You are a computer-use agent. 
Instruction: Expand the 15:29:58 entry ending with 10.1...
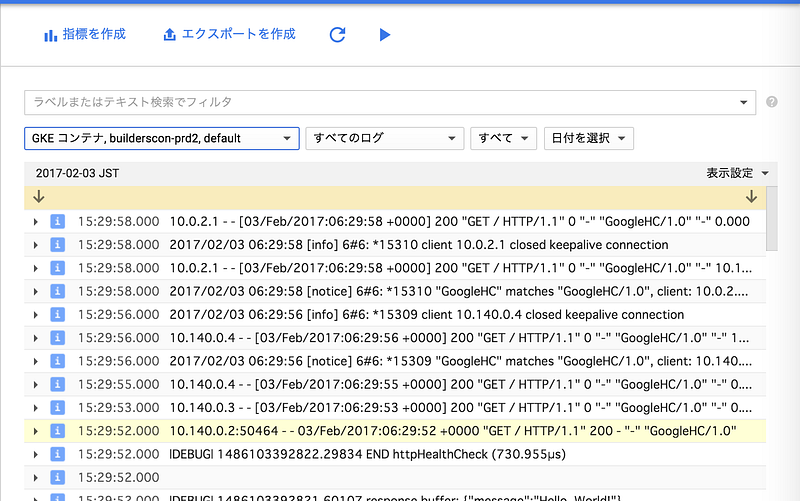[x=35, y=268]
